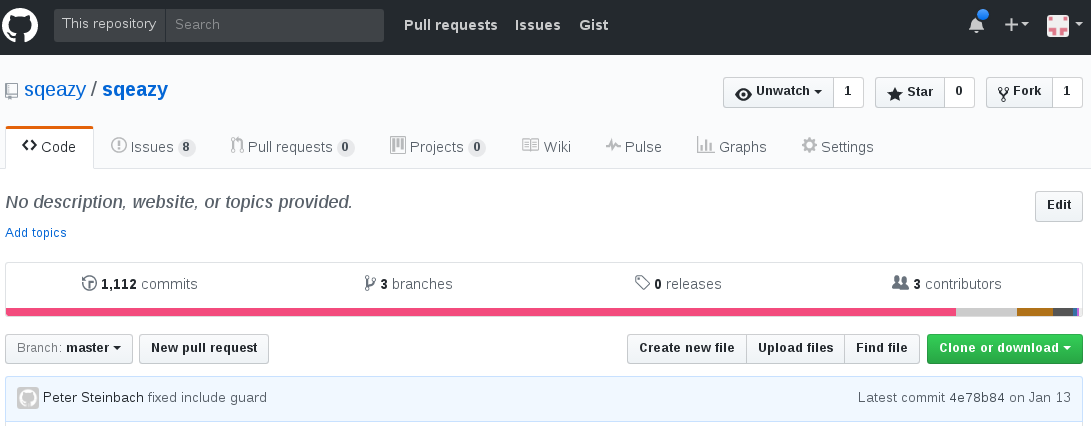Fork the sqeazy repository

[1019, 92]
